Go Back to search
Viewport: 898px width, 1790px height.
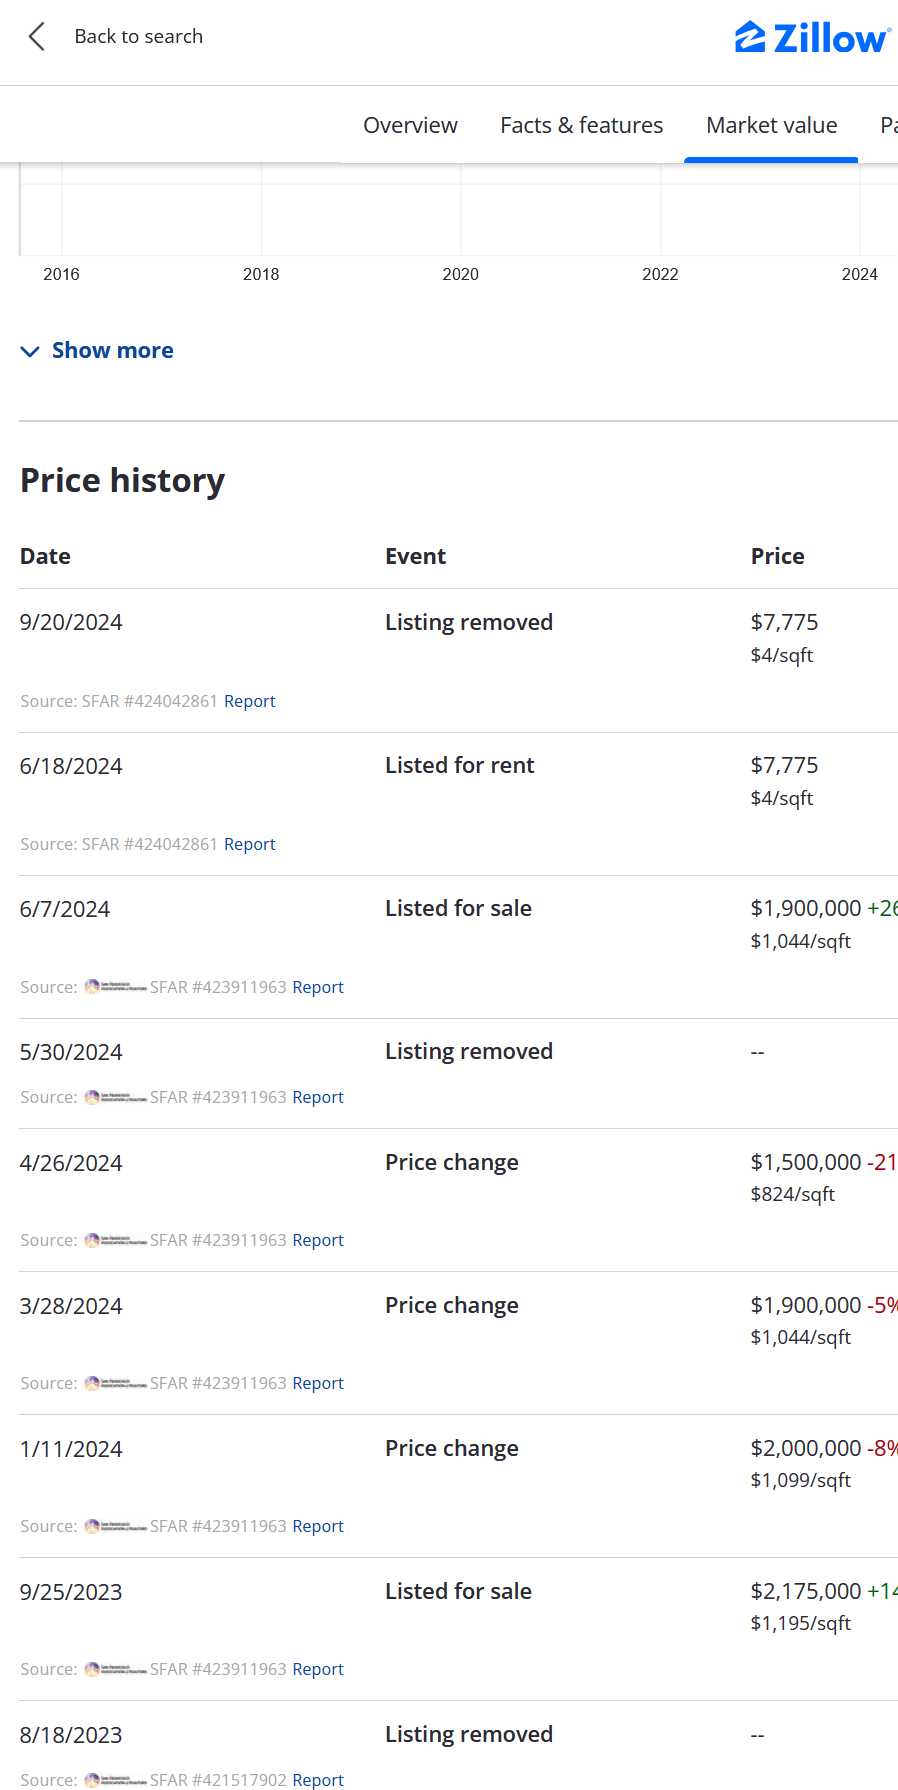138,37
